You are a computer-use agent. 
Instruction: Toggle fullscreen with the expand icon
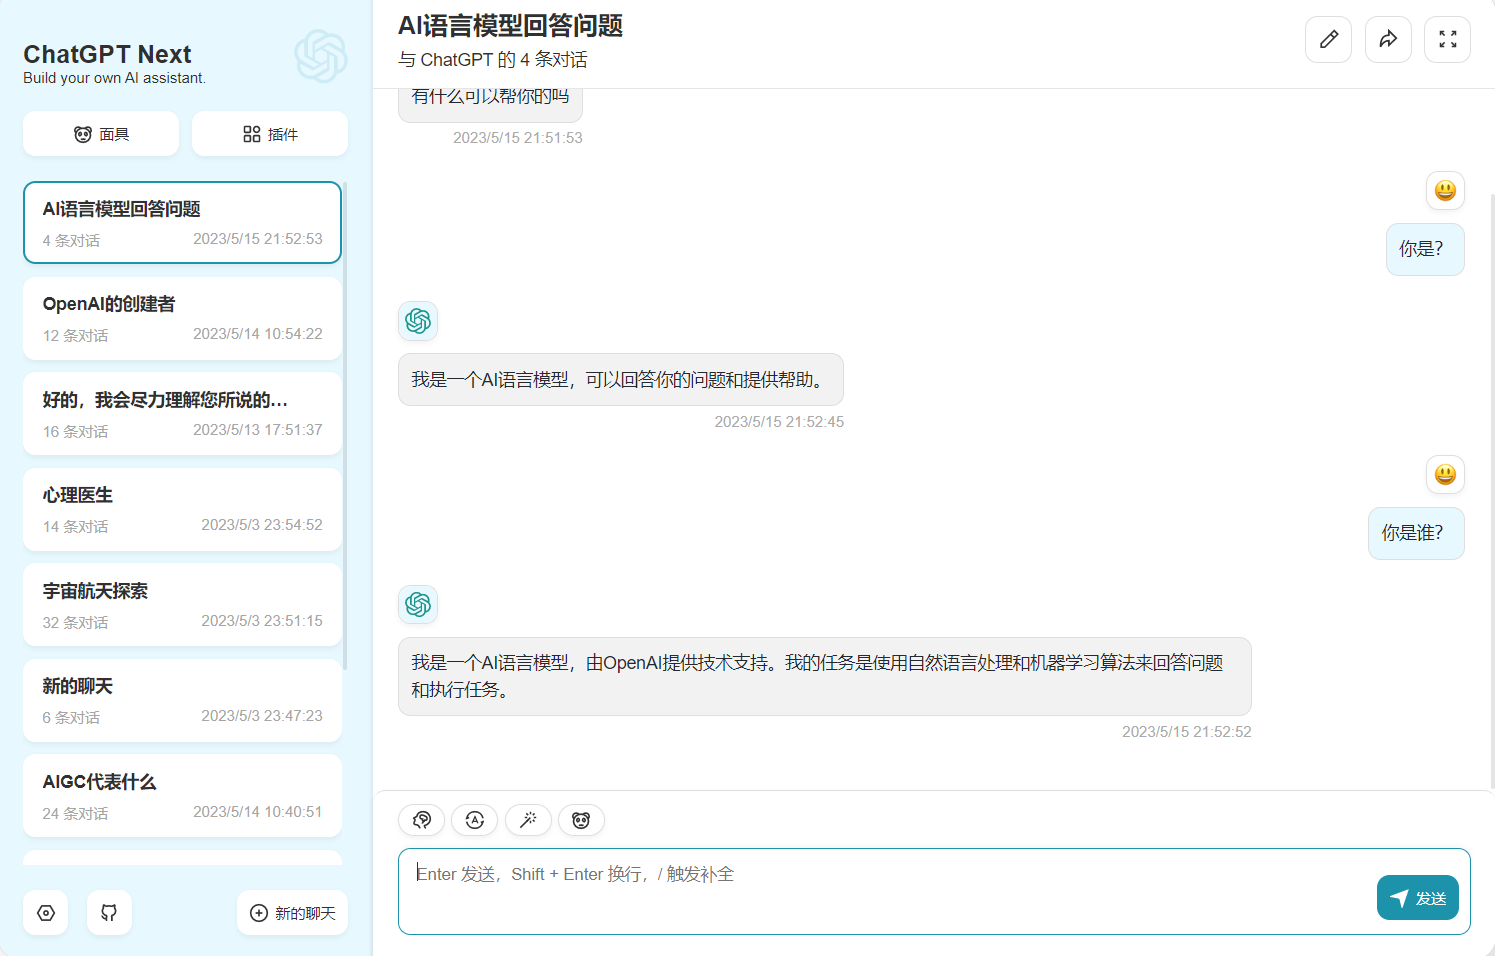(1447, 40)
